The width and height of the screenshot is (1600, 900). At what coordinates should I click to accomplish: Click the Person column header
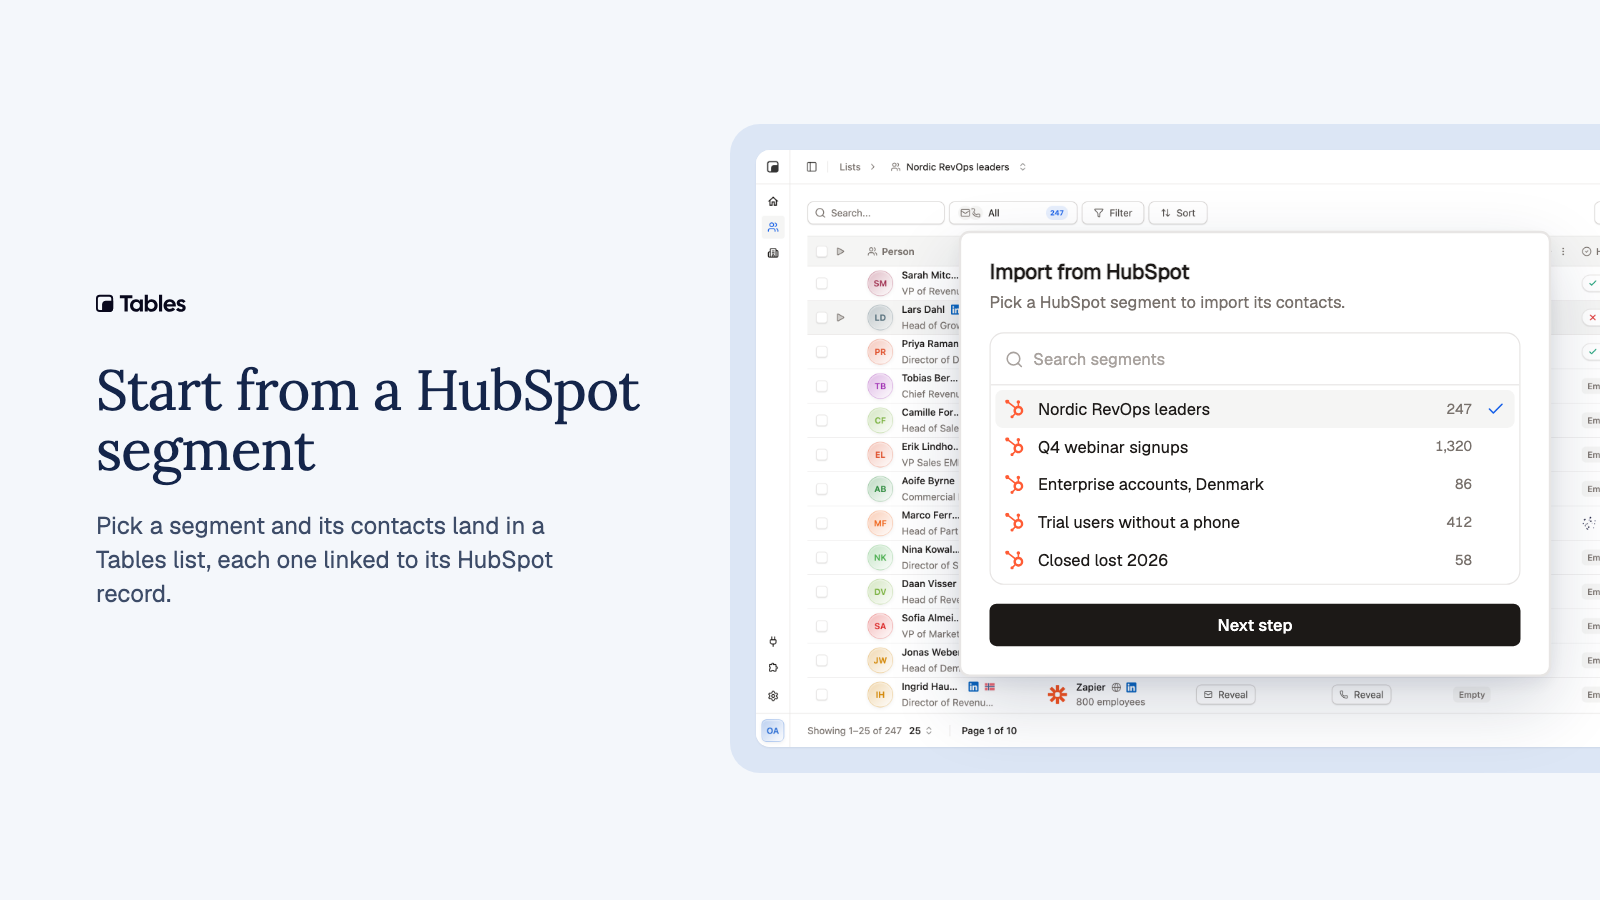click(891, 252)
